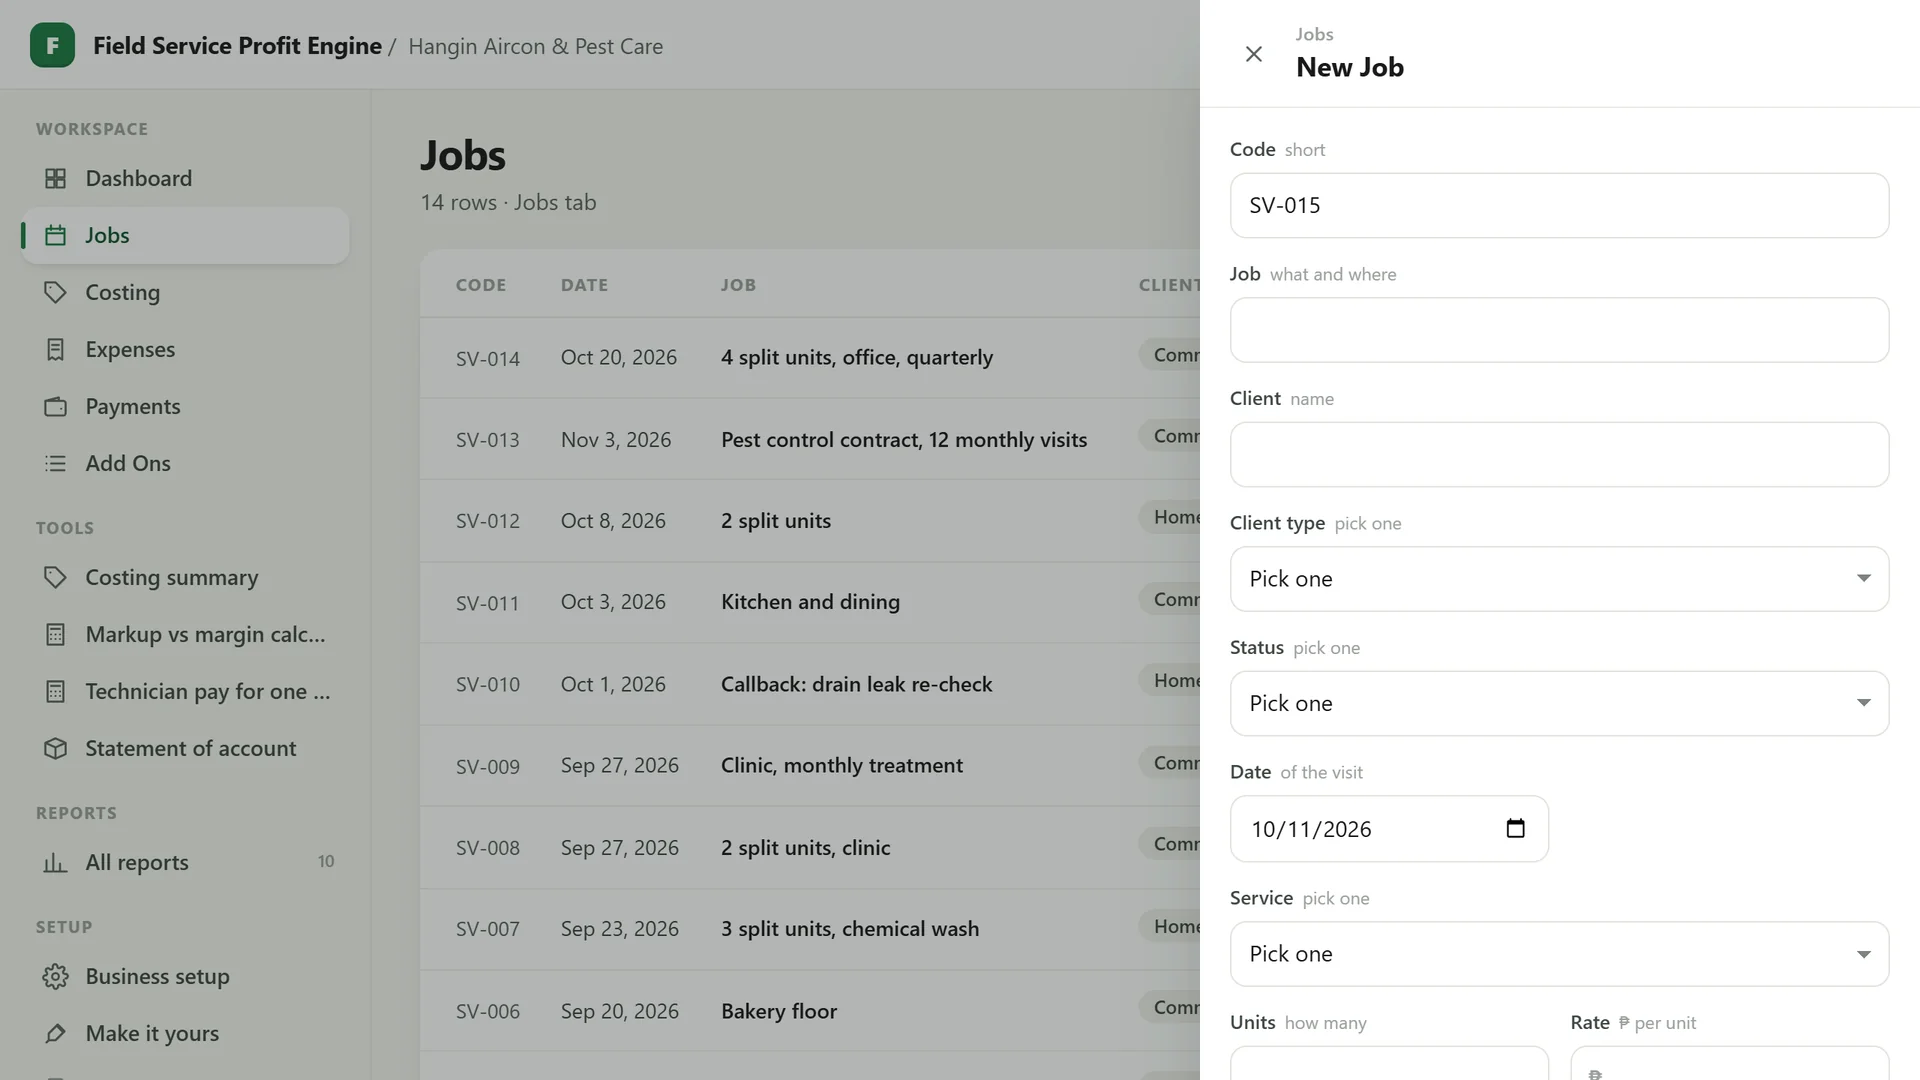Open Statement of account tool
The width and height of the screenshot is (1920, 1080).
coord(185,748)
